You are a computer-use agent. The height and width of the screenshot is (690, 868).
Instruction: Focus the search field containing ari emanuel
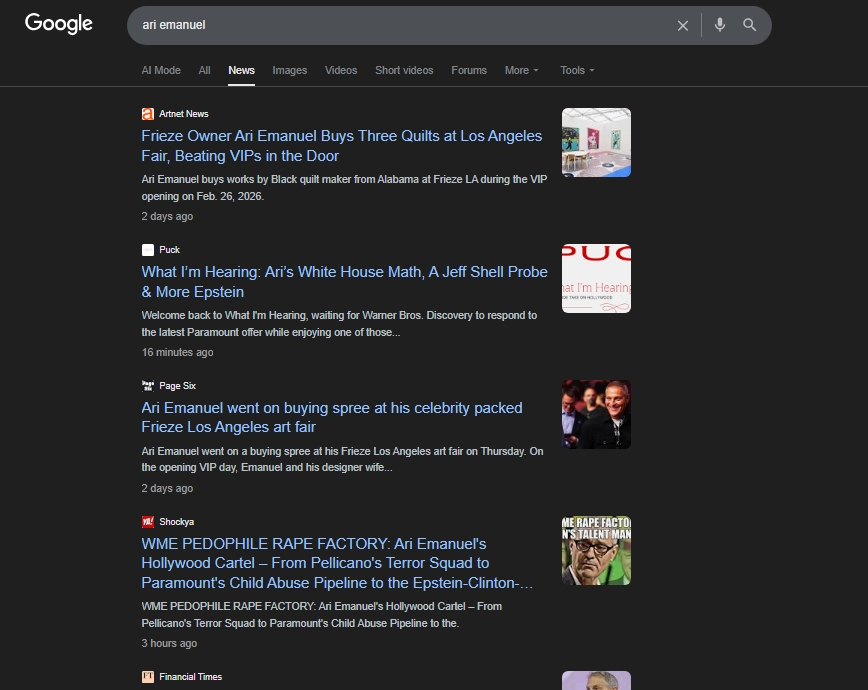coord(400,26)
